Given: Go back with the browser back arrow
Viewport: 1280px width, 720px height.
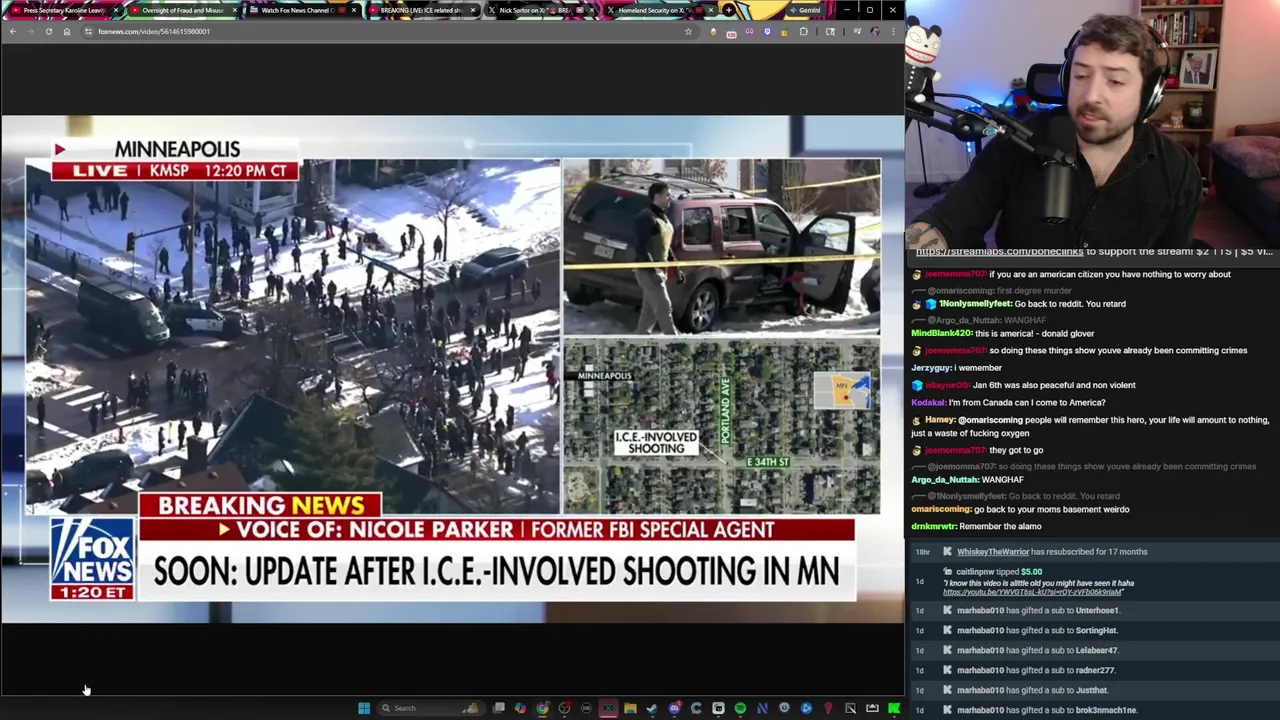Looking at the screenshot, I should coord(12,31).
